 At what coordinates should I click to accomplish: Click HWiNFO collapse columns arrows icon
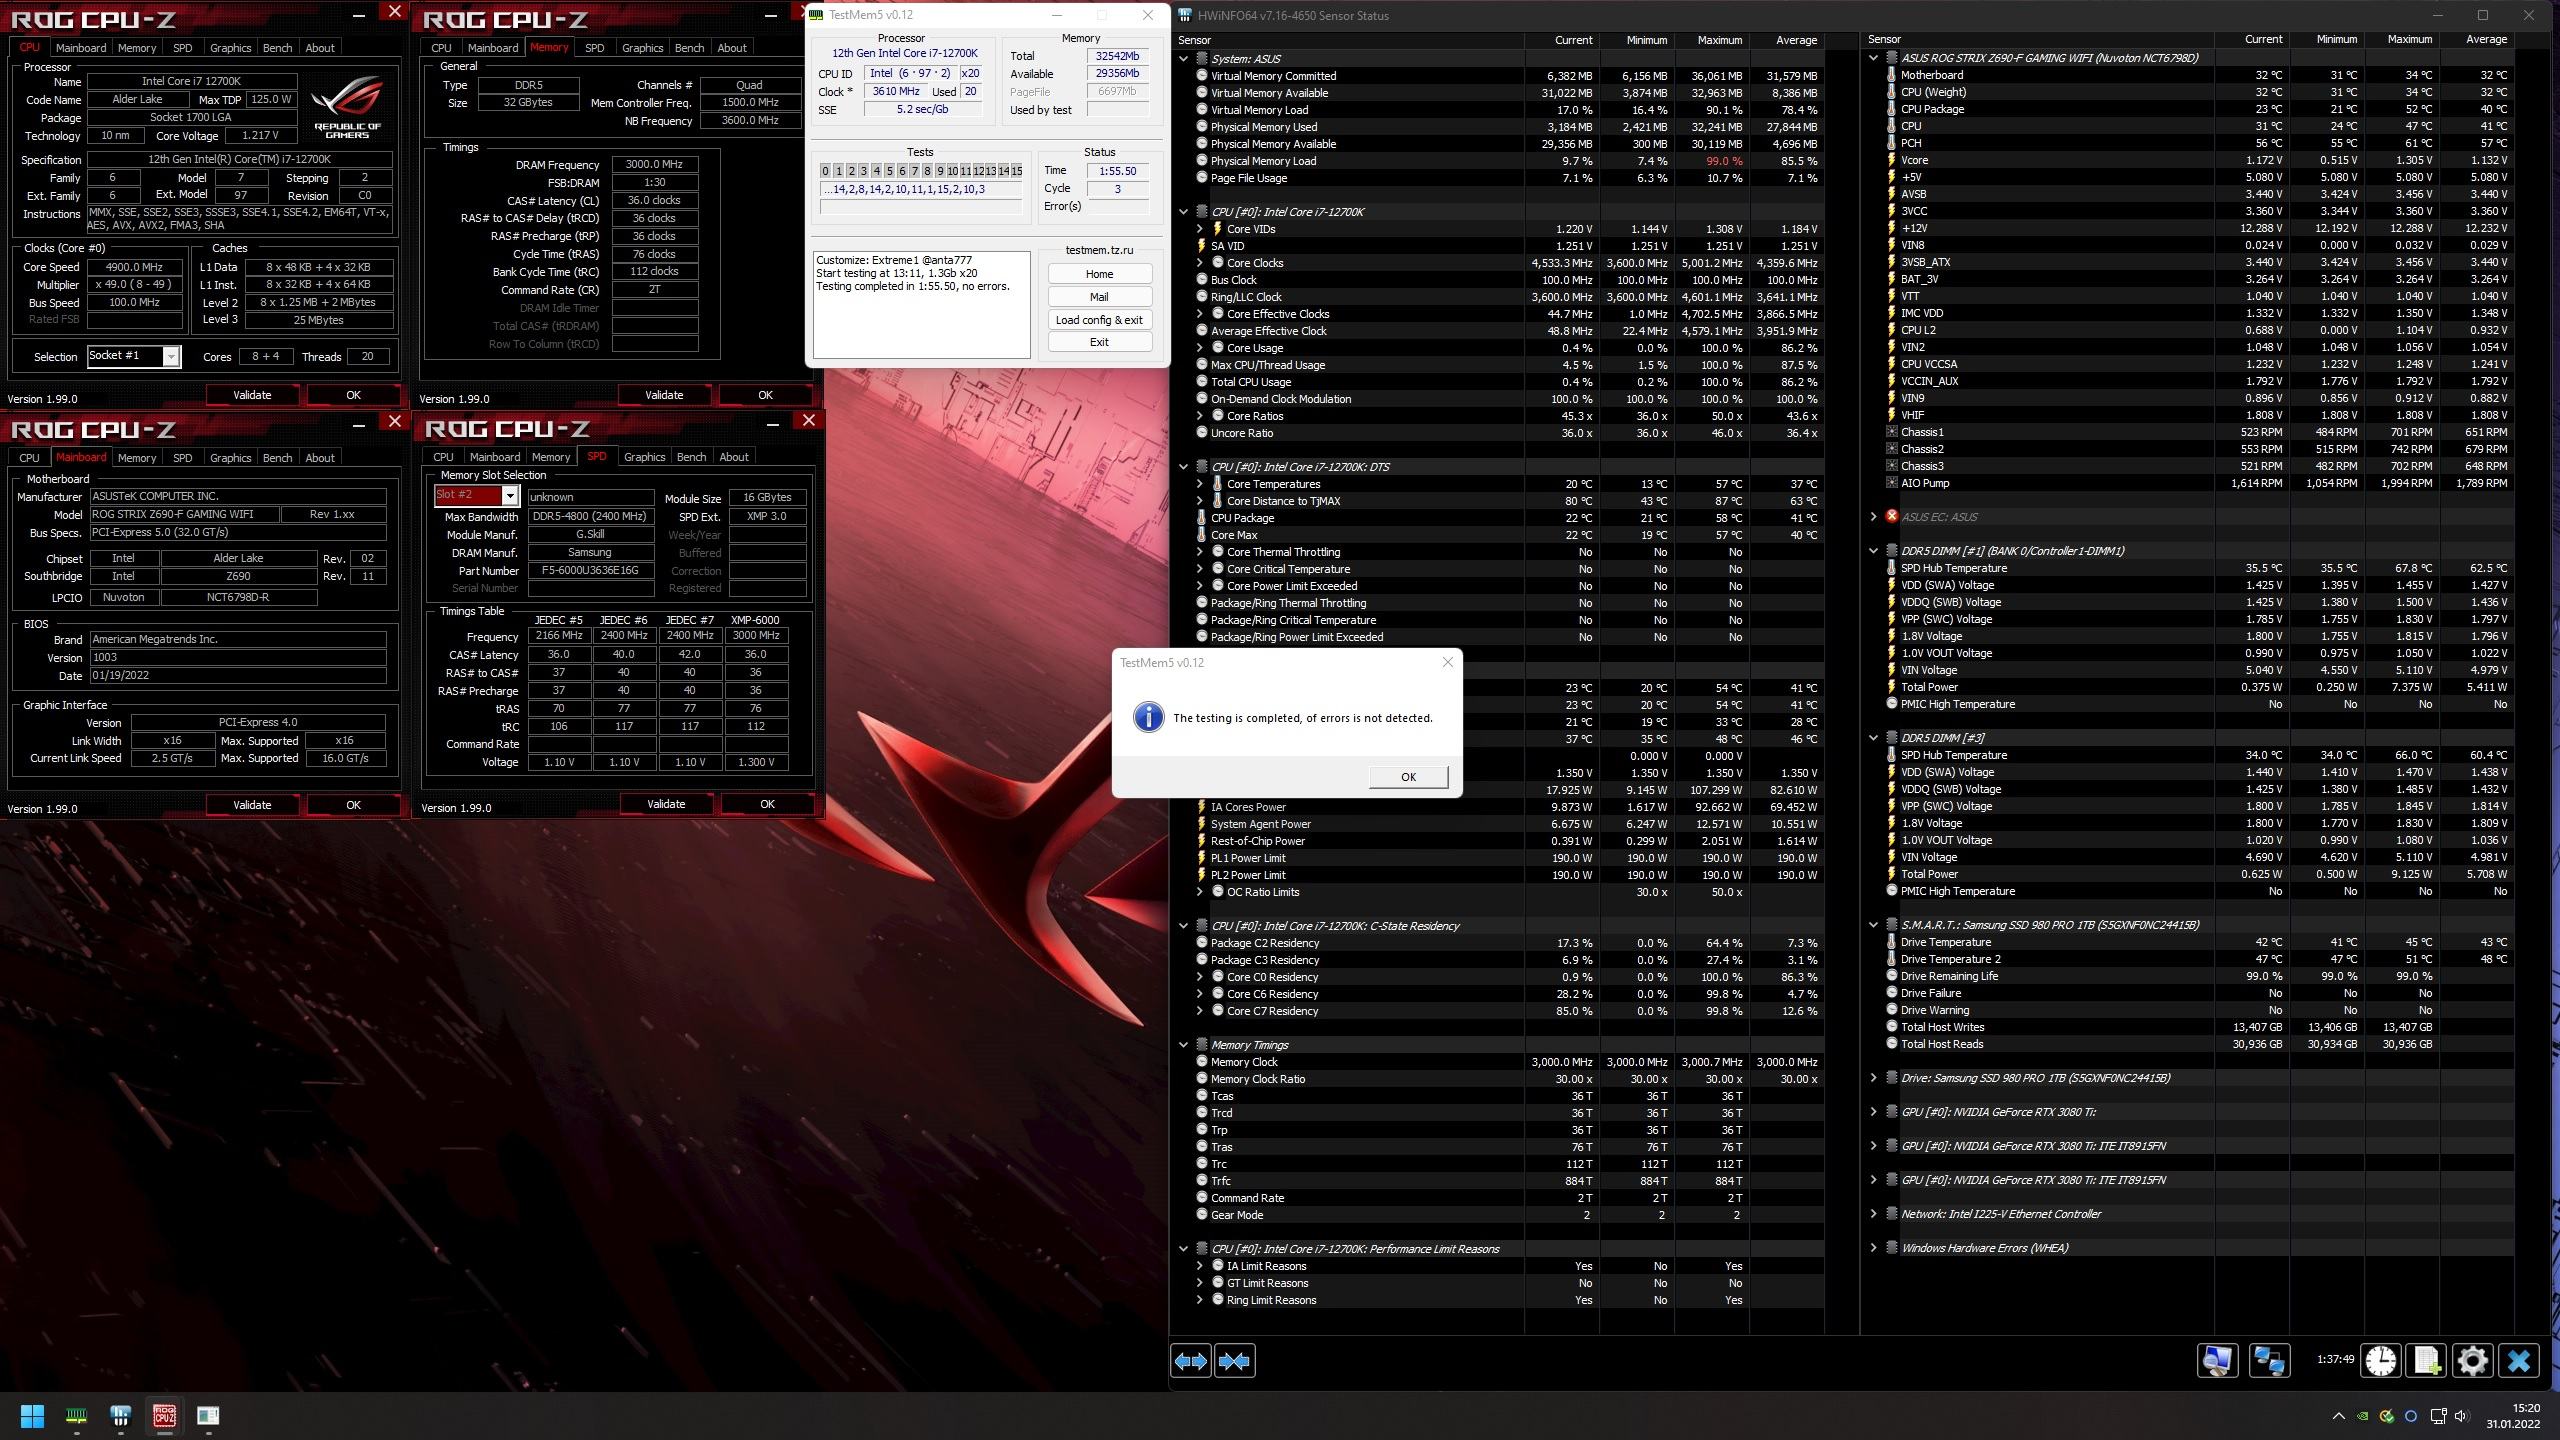pos(1234,1361)
